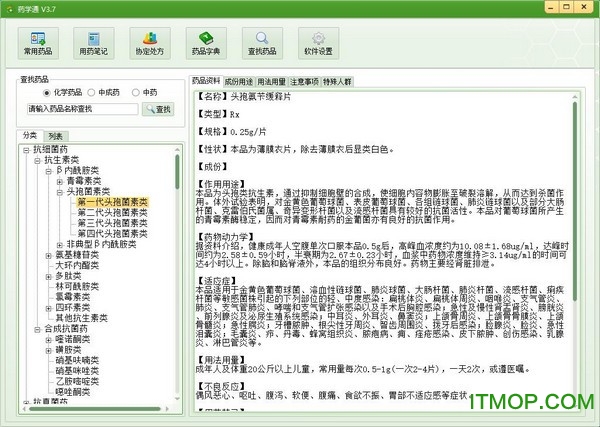Screen dimensions: 600x427
Task: Open 用药笔记 notes icon
Action: pos(94,43)
